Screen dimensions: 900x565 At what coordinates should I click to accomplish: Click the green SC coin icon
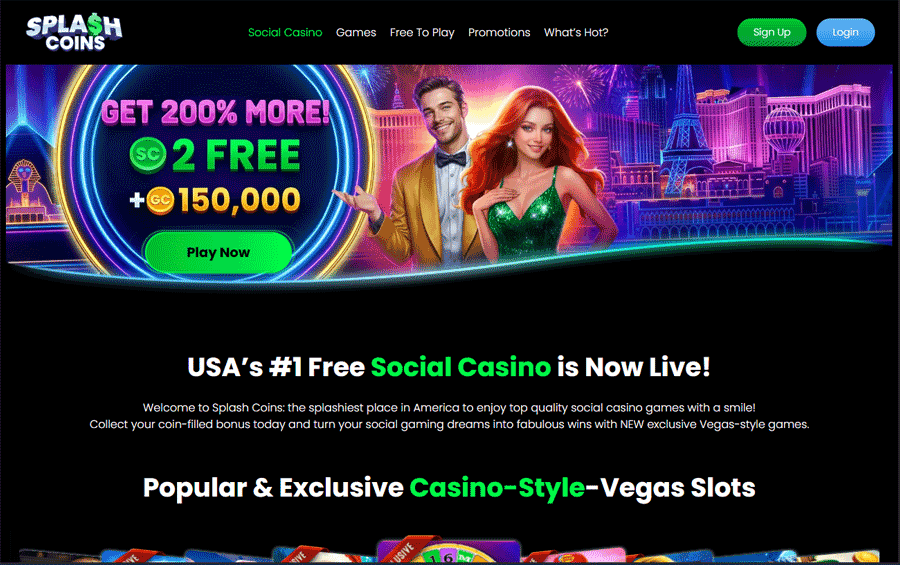click(148, 156)
